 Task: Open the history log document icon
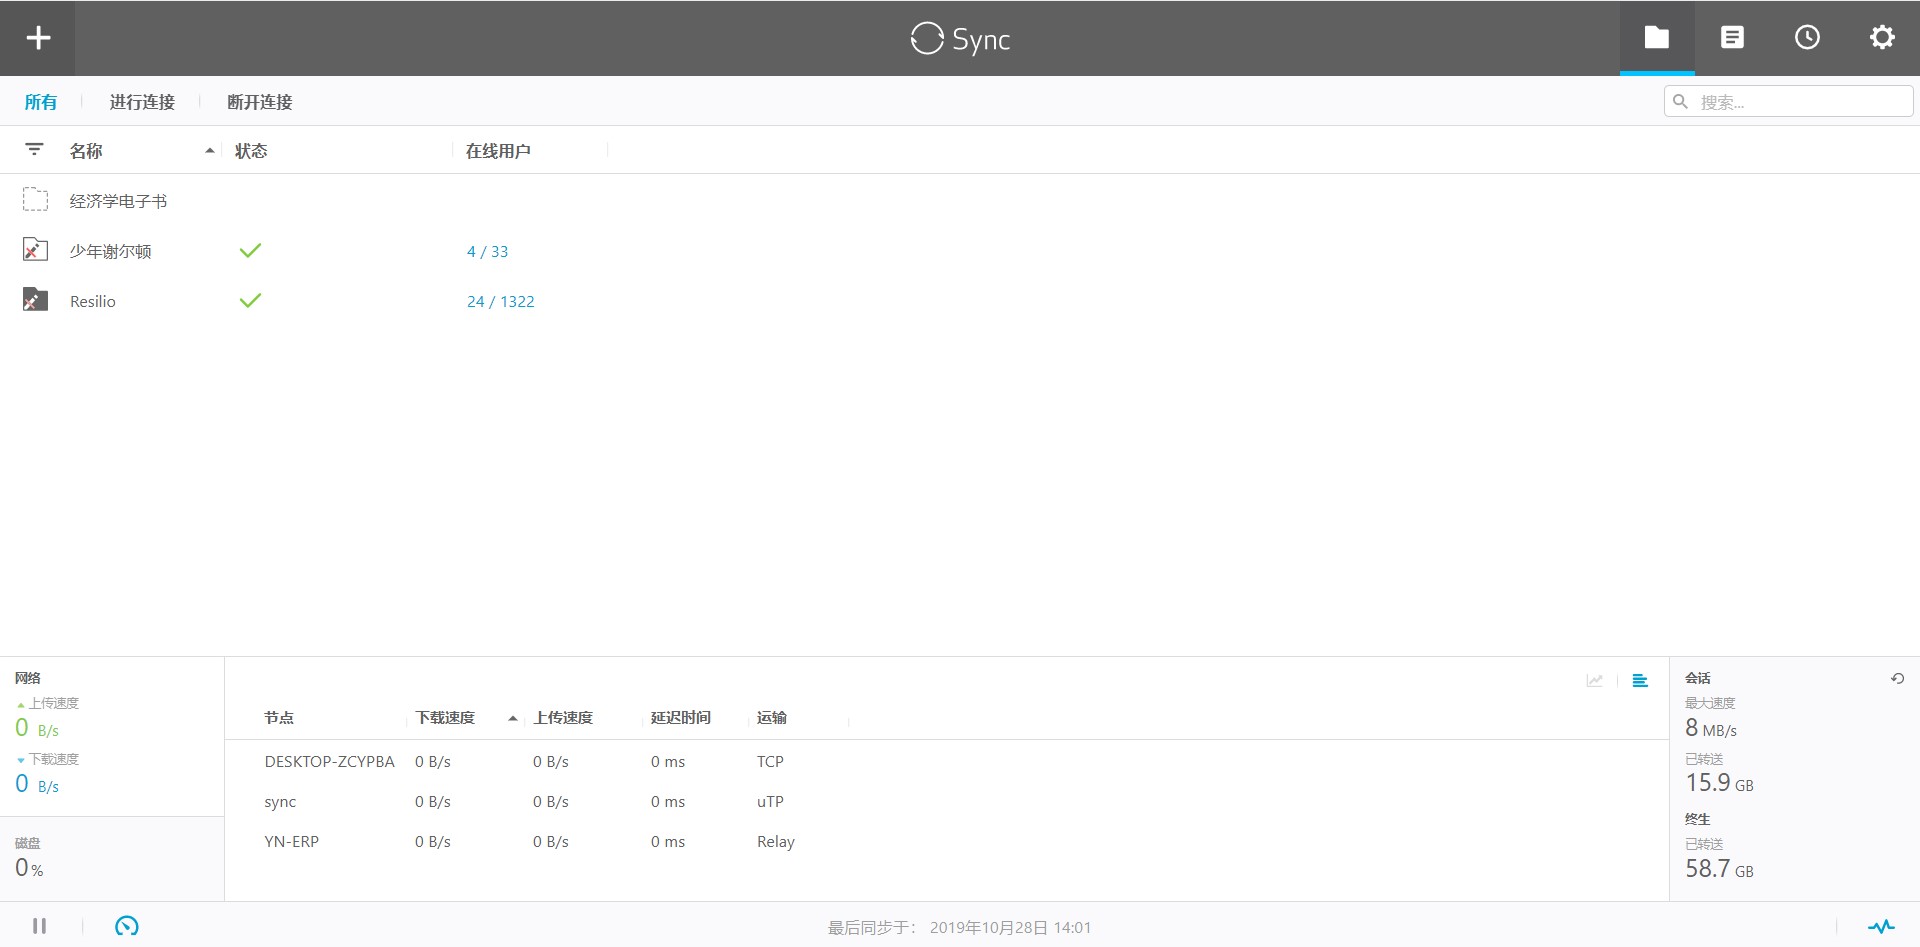1732,38
